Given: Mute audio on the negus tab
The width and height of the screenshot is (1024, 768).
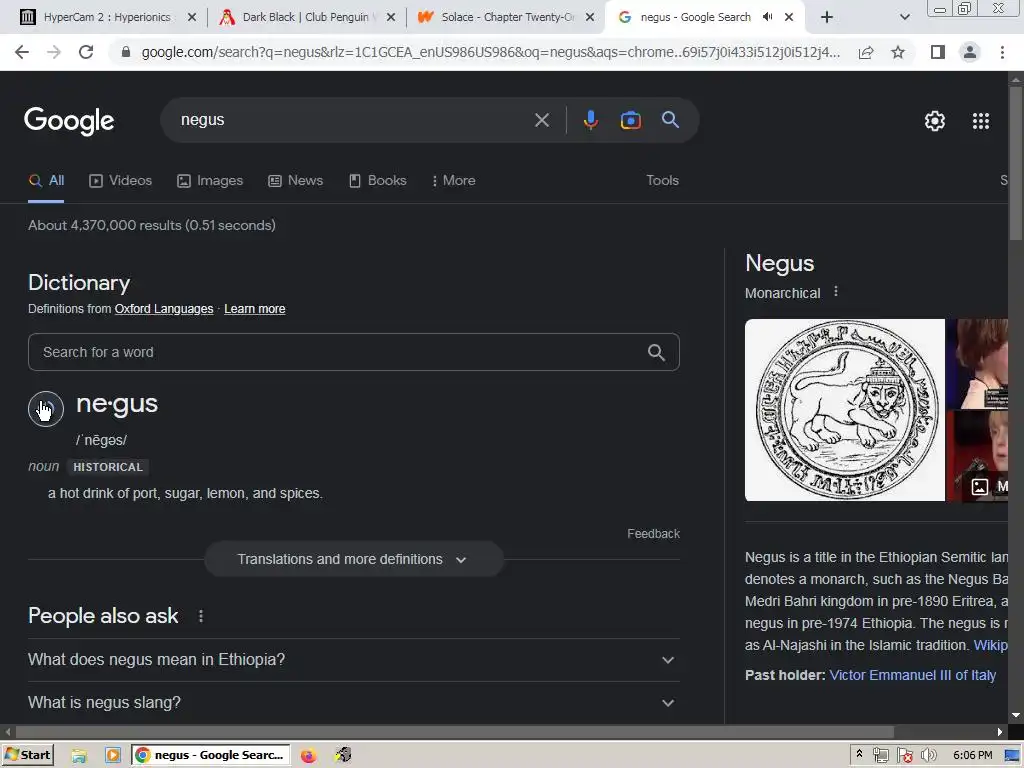Looking at the screenshot, I should (x=767, y=17).
